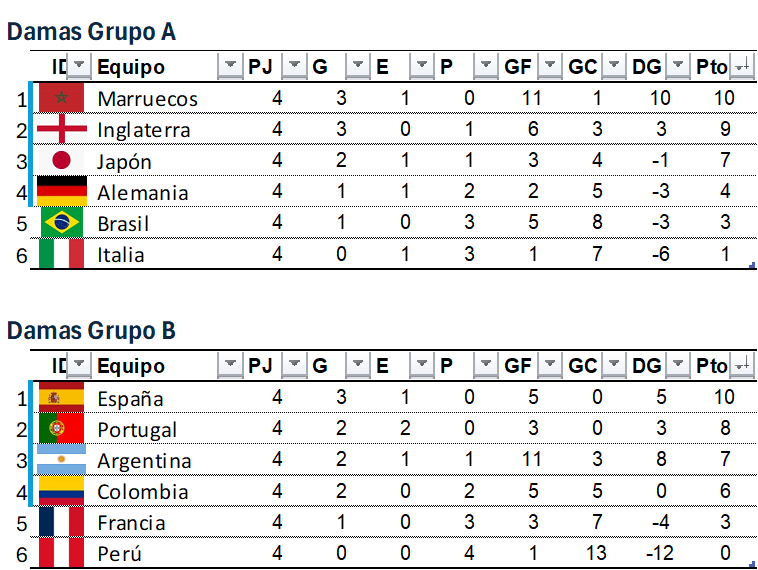Select the Argentina team name cell
Viewport: 758px width, 570px height.
(x=144, y=461)
